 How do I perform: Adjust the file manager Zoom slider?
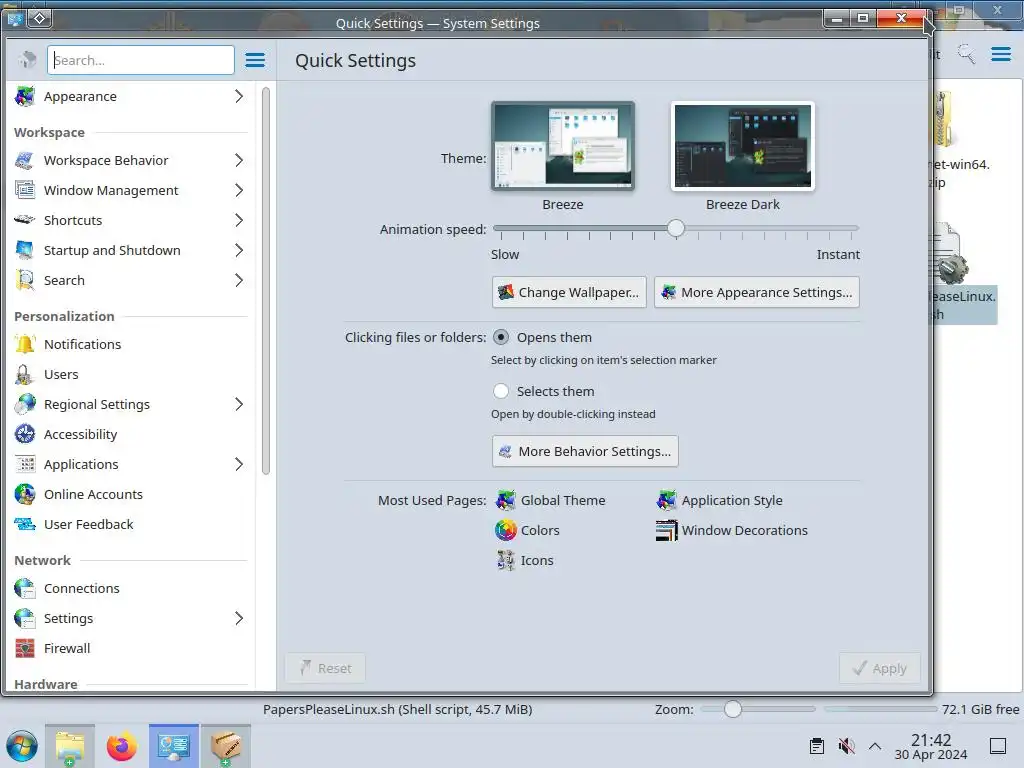pyautogui.click(x=733, y=709)
